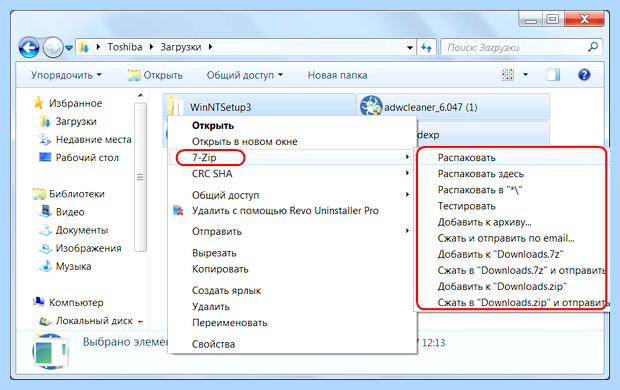Choose Распаковать in the 7-Zip submenu
Image resolution: width=620 pixels, height=390 pixels.
(x=512, y=157)
